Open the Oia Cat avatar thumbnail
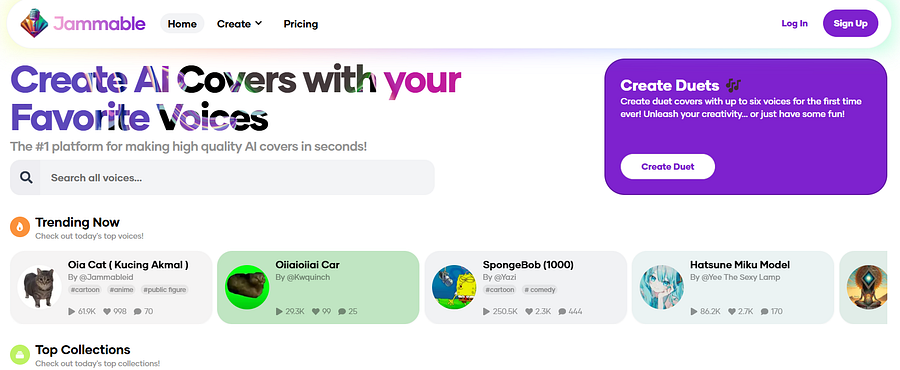Screen dimensions: 900x370 [x=39, y=287]
